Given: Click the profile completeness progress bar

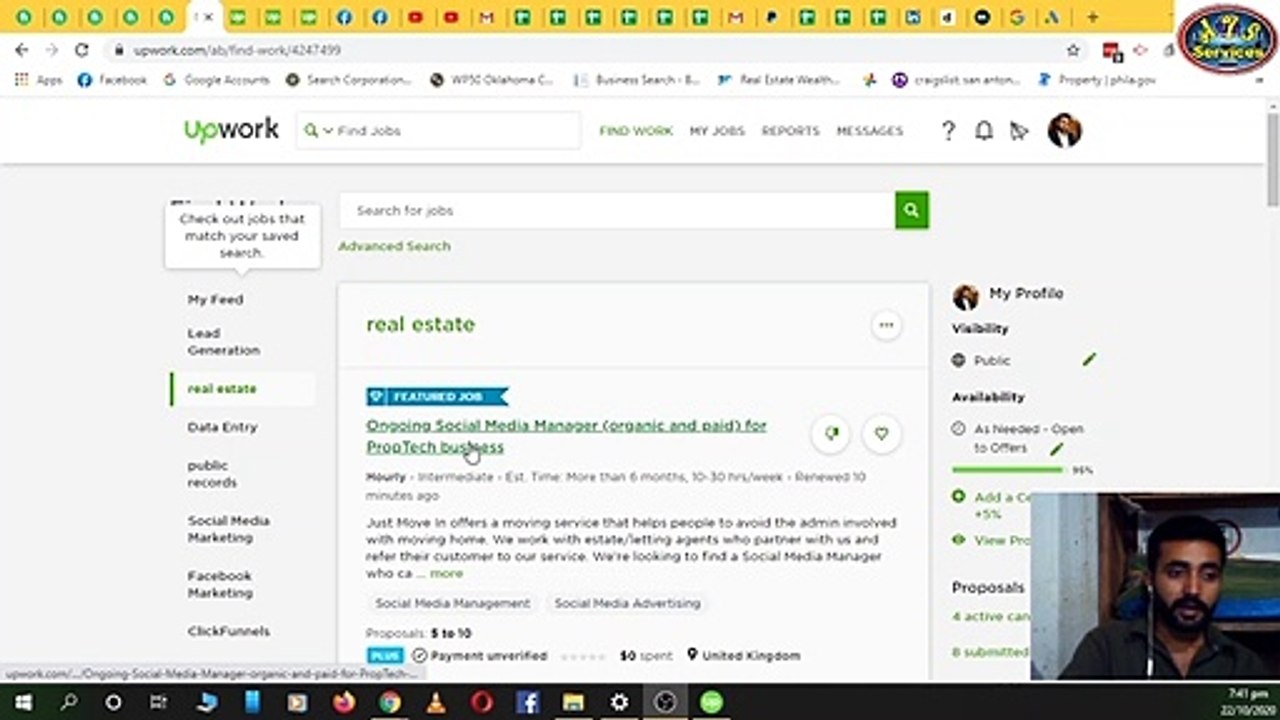Looking at the screenshot, I should (1008, 469).
